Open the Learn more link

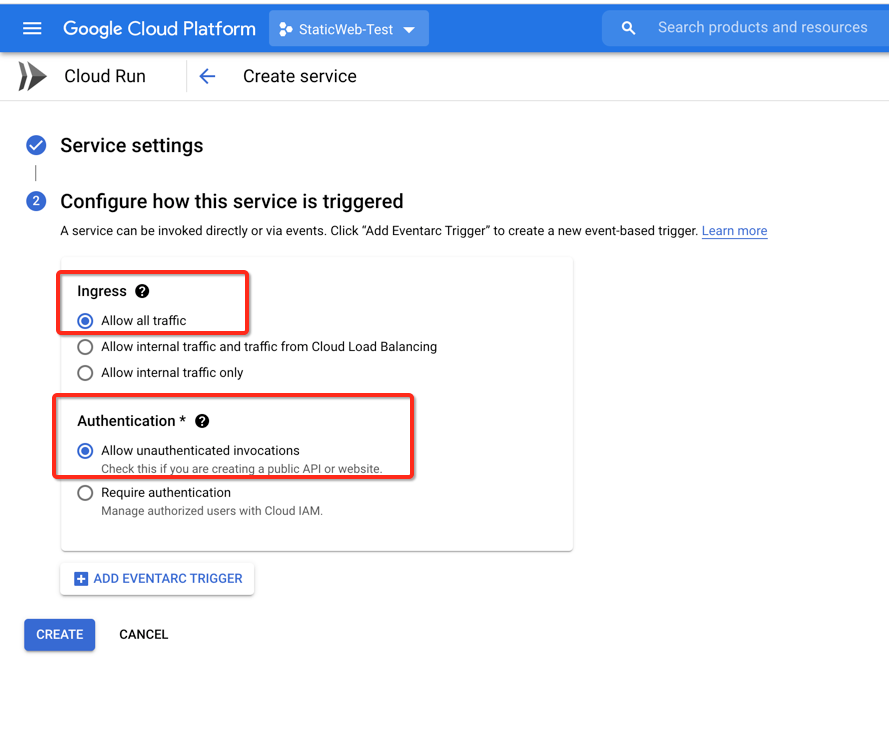tap(734, 231)
